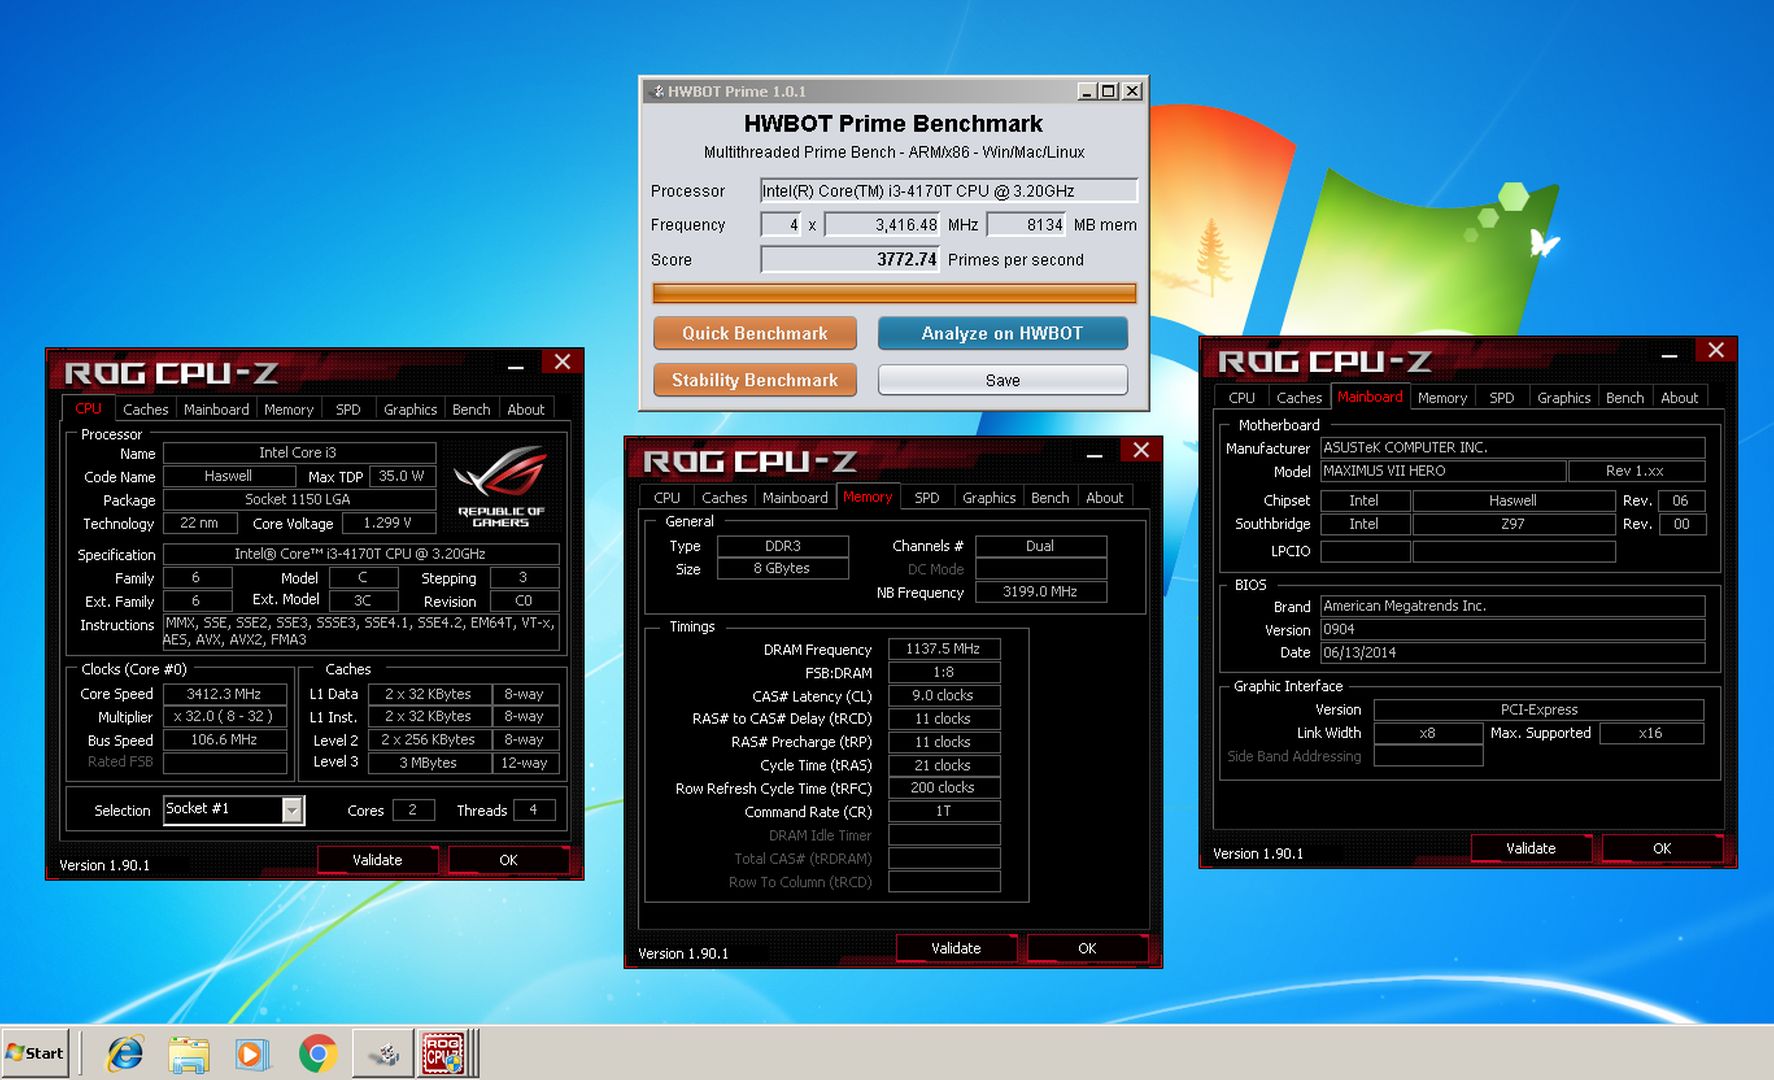The image size is (1774, 1080).
Task: Maximize the HWBOT Prime window
Action: pos(1109,91)
